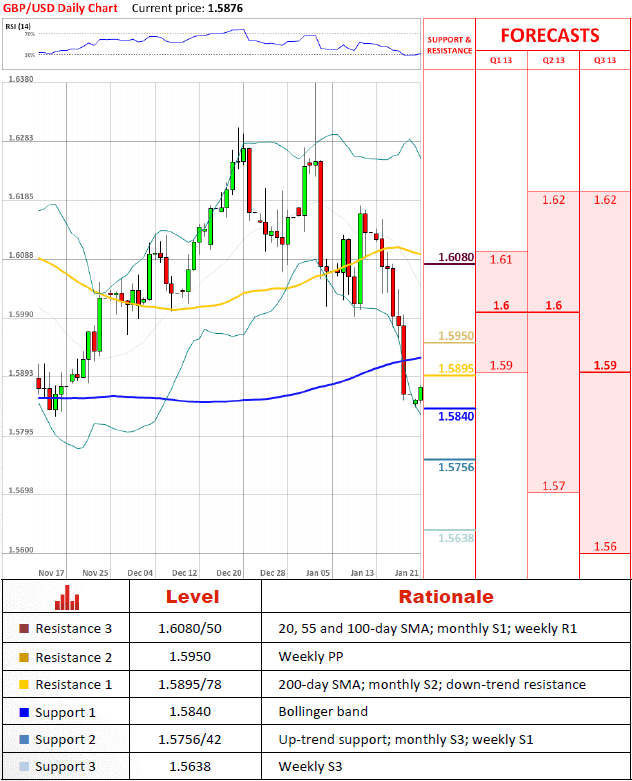The image size is (632, 781).
Task: Click the current price 1.5876 value
Action: click(225, 8)
